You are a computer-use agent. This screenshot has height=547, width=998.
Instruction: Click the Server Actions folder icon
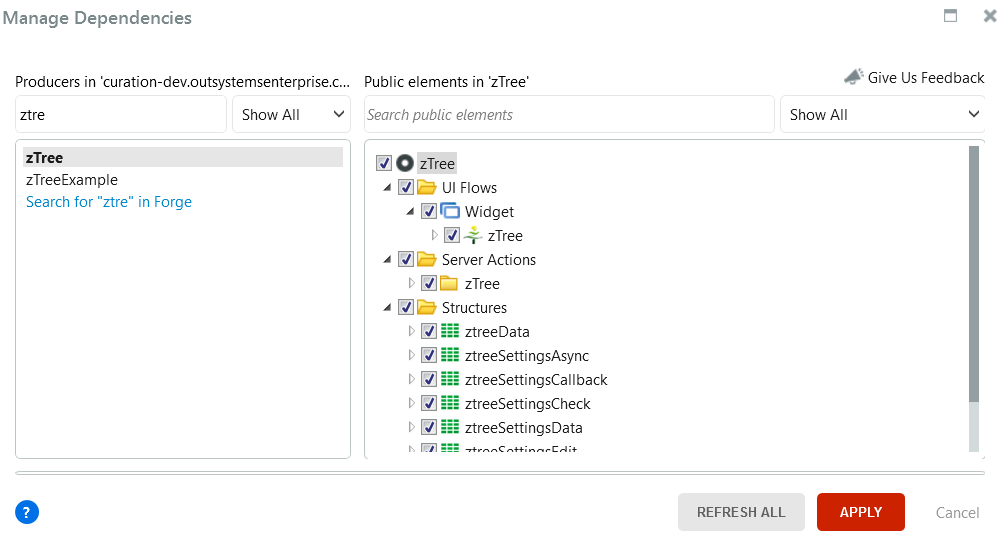426,259
